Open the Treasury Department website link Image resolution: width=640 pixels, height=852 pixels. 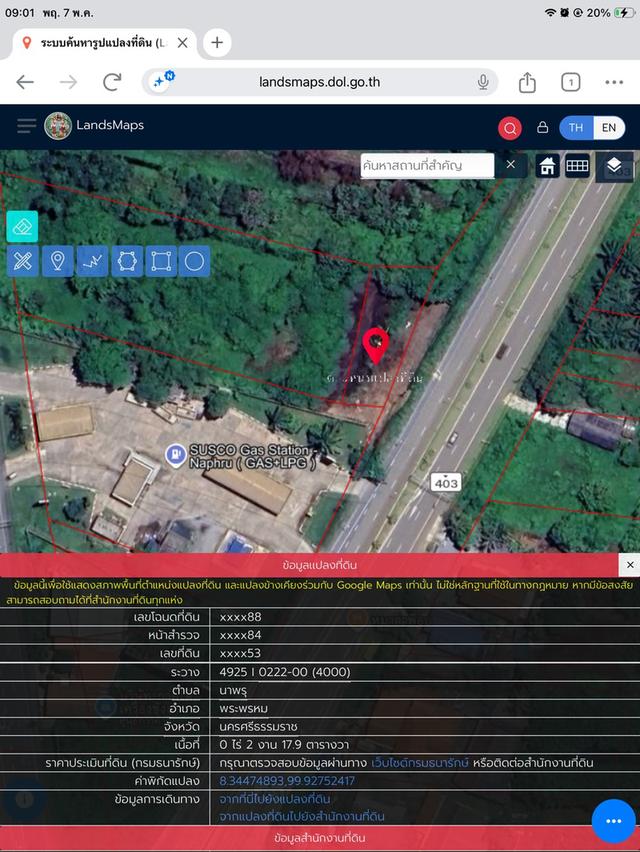(x=420, y=763)
